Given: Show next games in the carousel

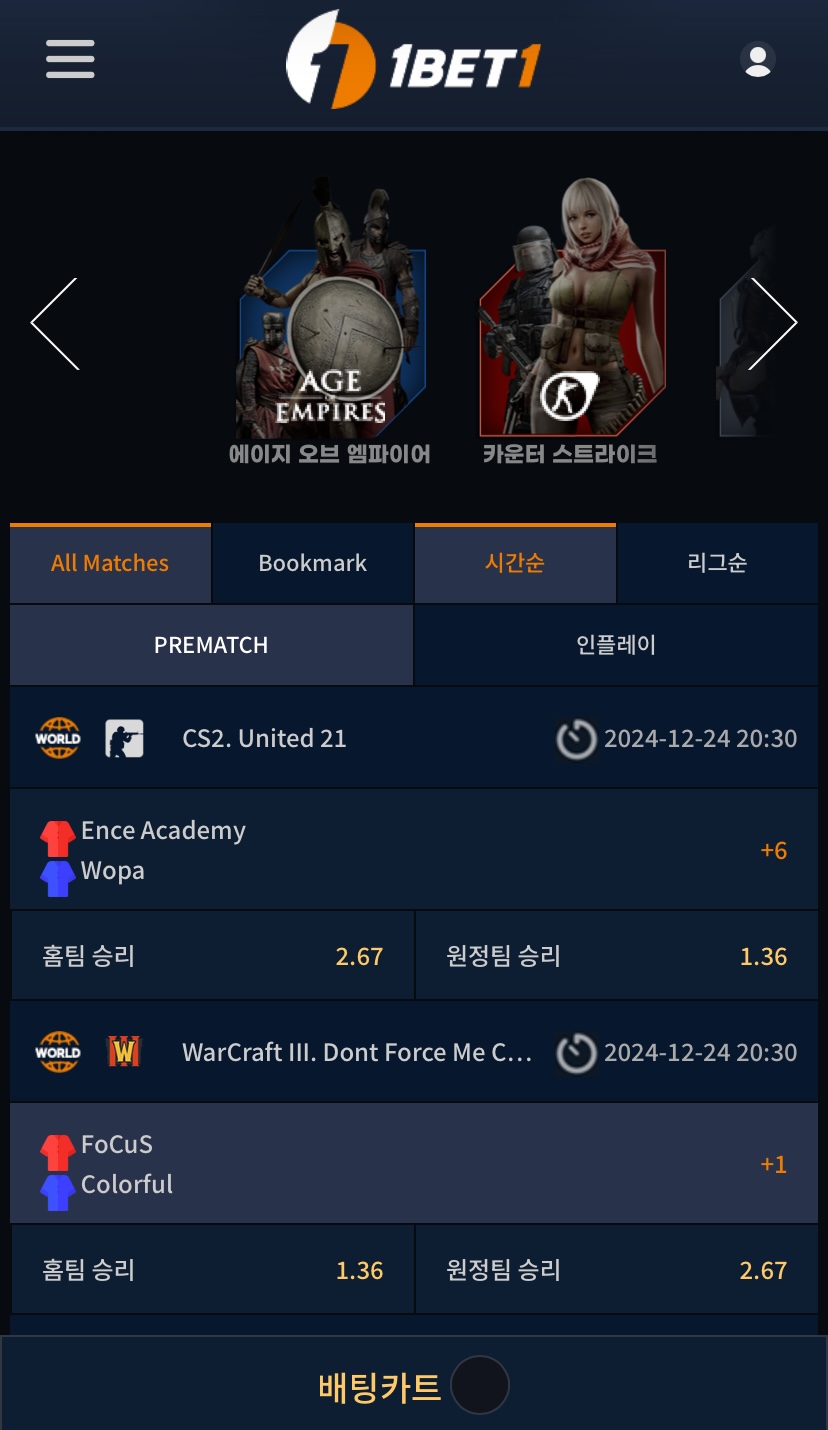Looking at the screenshot, I should tap(773, 323).
